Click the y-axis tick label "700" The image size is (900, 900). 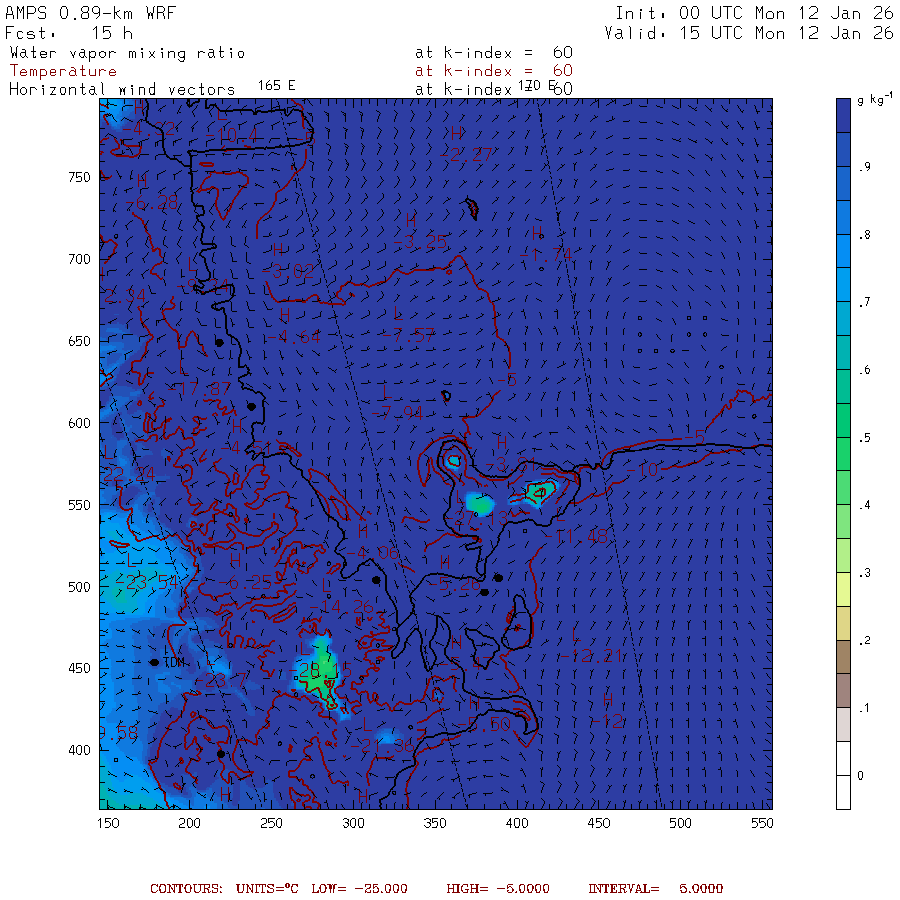click(x=79, y=259)
